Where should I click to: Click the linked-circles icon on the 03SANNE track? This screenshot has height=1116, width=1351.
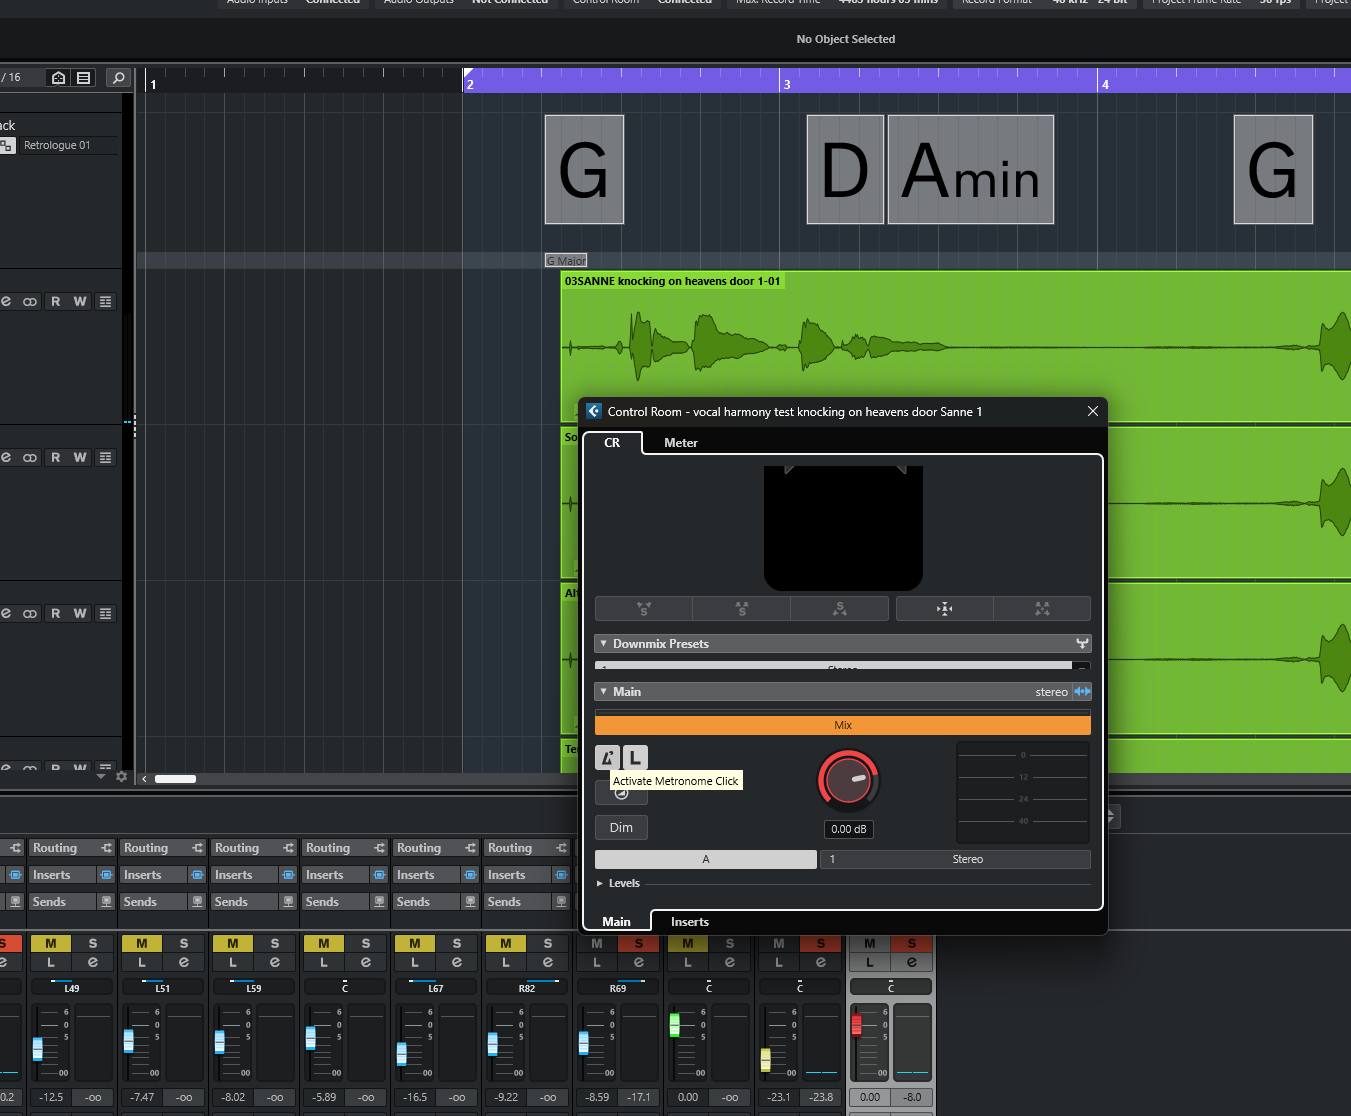pos(30,302)
